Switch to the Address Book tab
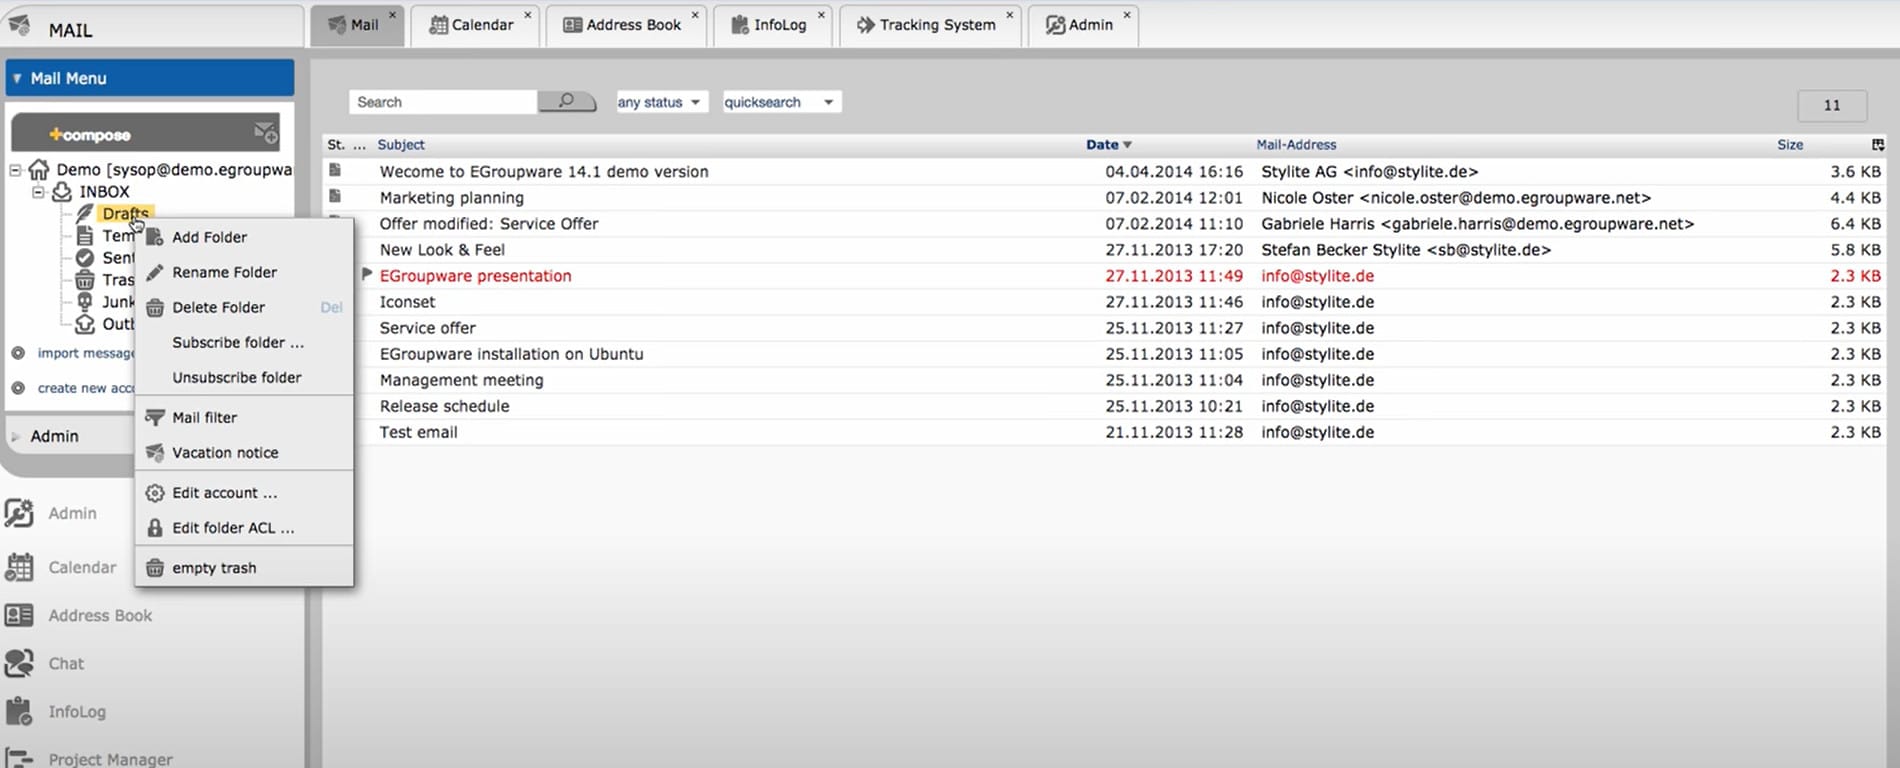1900x768 pixels. coord(624,25)
